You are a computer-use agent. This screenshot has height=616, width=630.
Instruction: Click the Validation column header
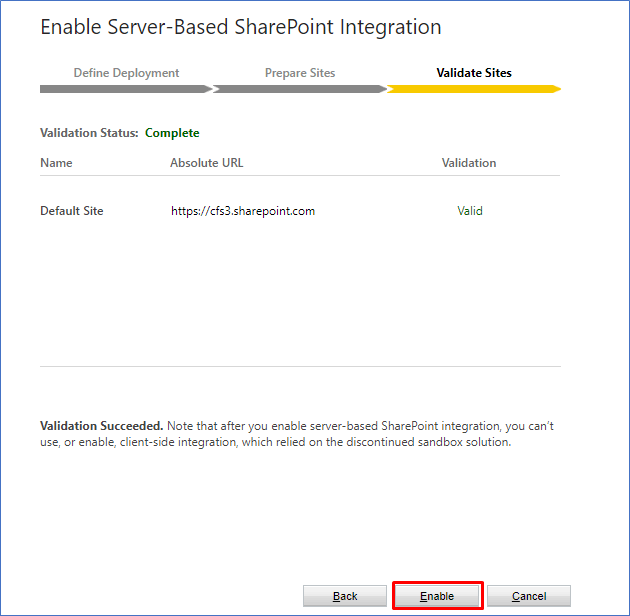469,163
